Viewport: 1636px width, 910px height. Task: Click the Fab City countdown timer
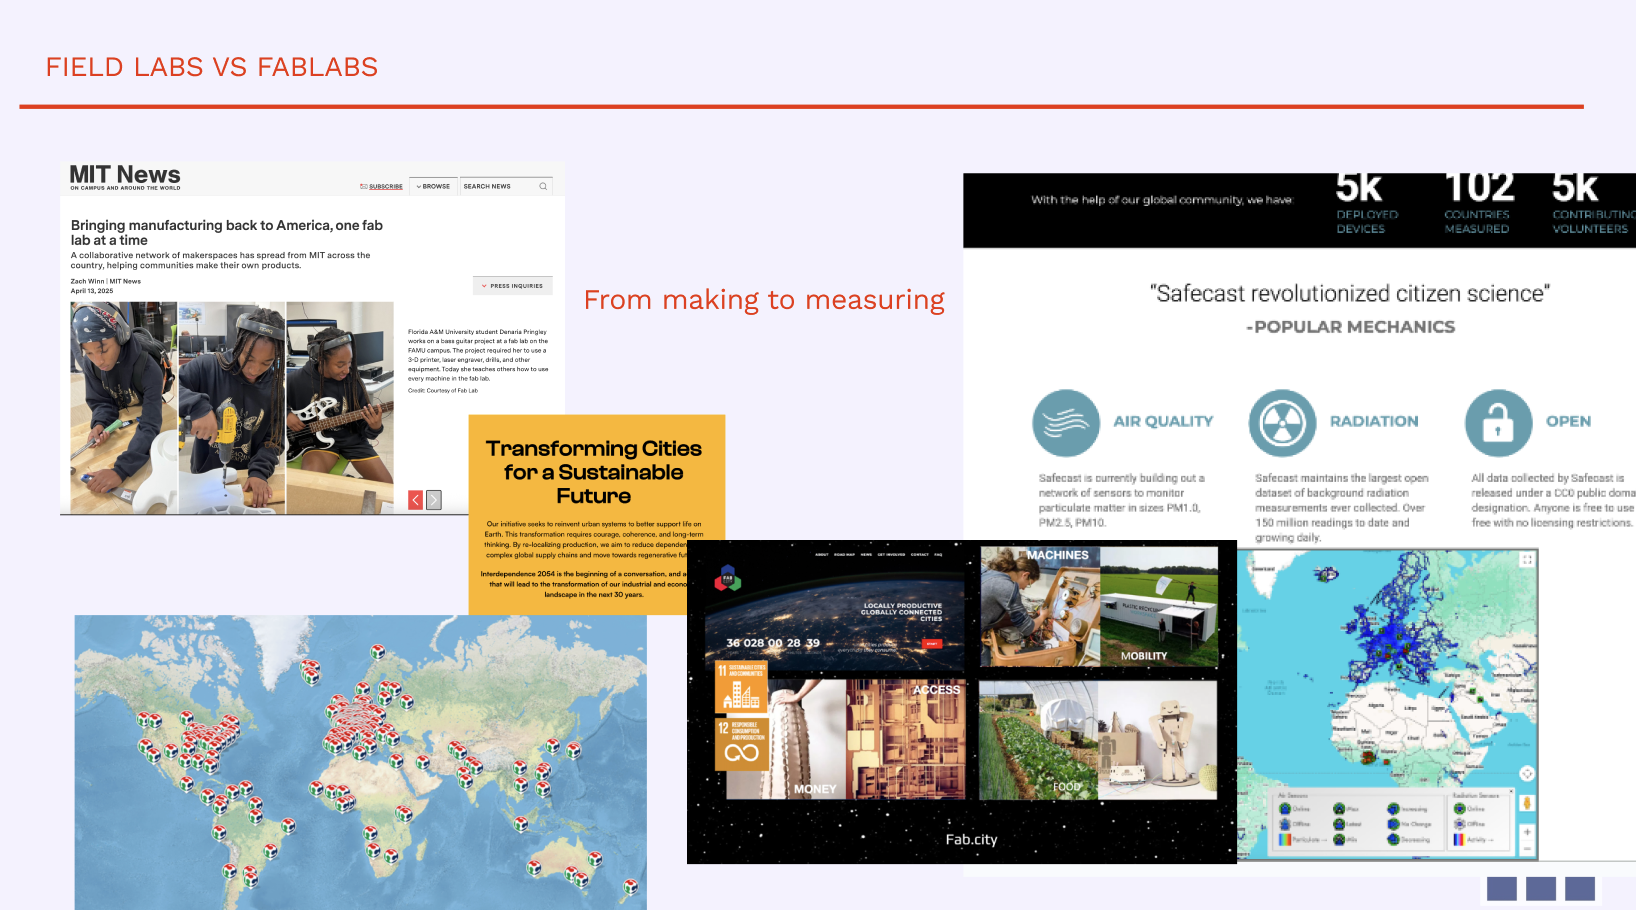coord(773,643)
